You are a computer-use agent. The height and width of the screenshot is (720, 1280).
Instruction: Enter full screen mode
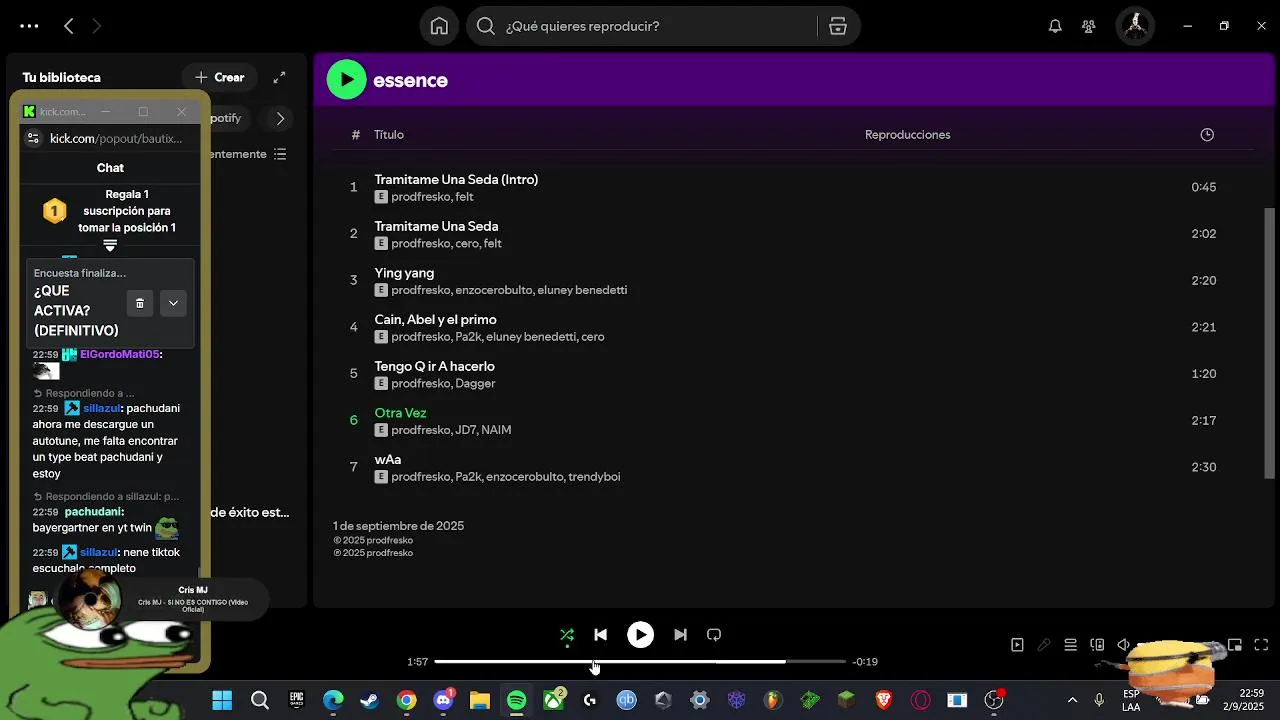(1262, 645)
